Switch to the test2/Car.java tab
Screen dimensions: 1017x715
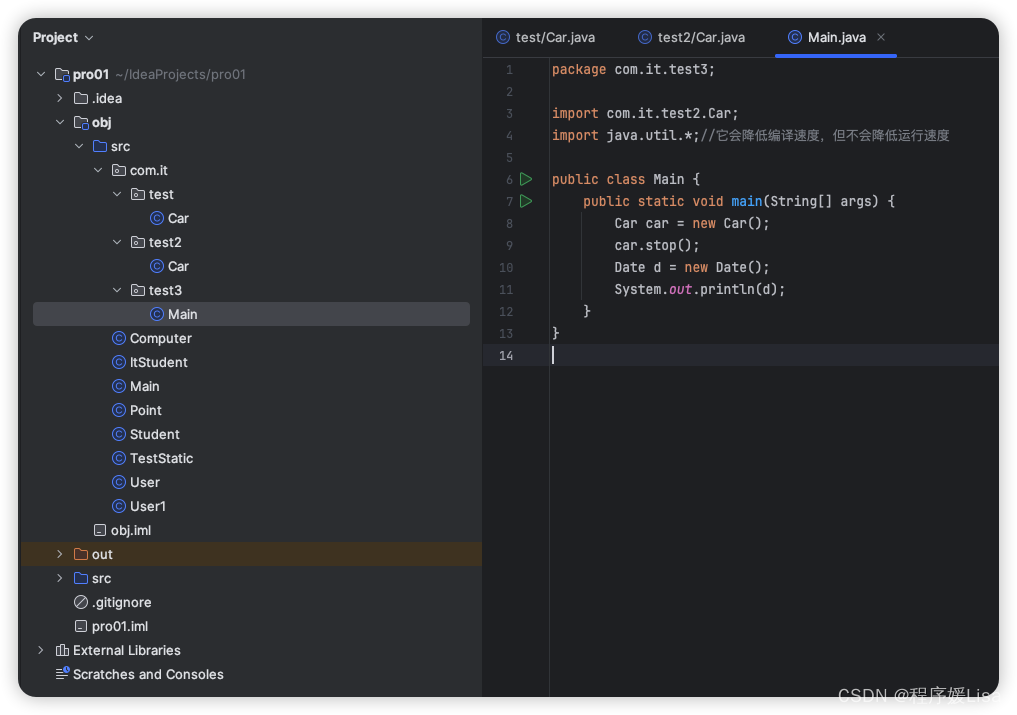point(691,37)
